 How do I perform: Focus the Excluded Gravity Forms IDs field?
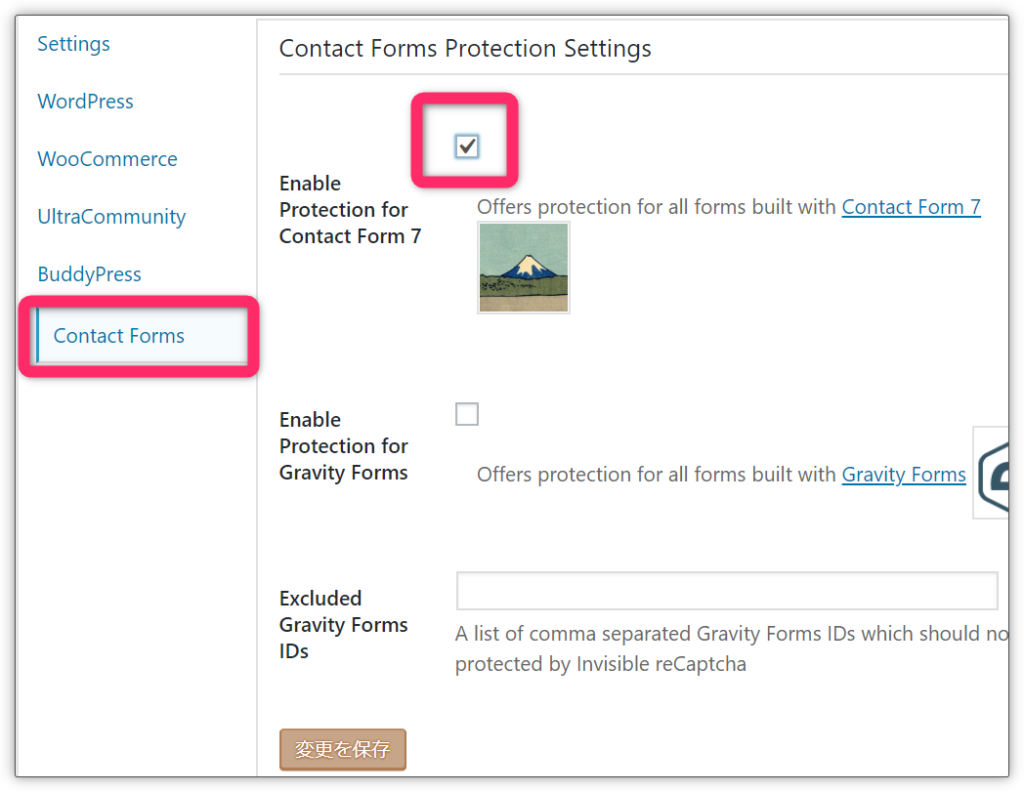[x=727, y=591]
